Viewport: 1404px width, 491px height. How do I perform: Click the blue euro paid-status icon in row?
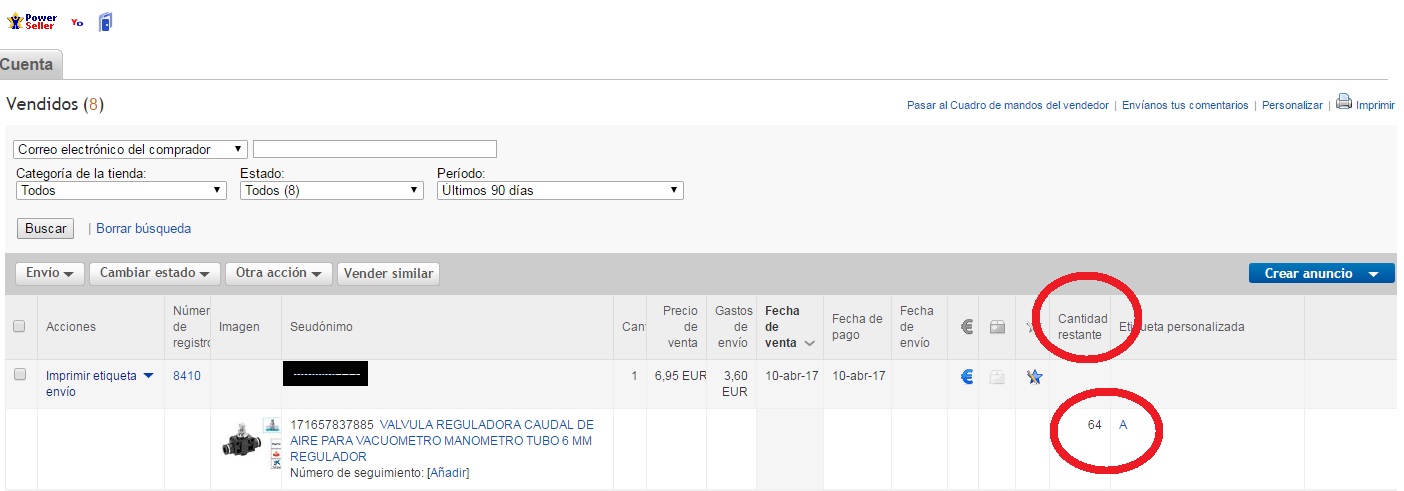point(967,377)
